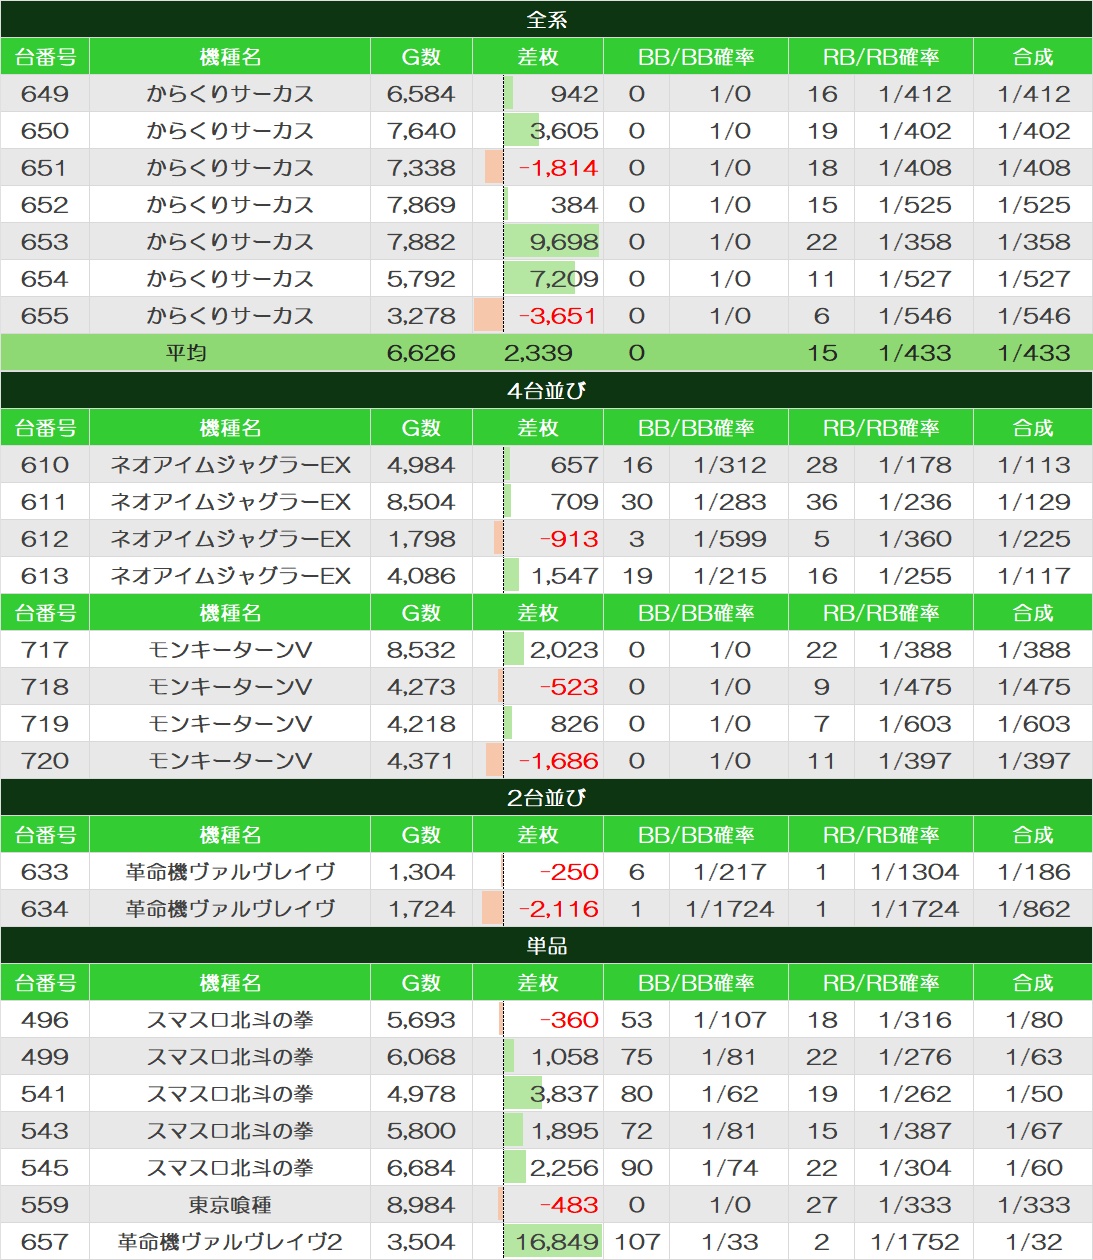Click 革命機ヴァルヴレイヴ2 machine name

pos(230,1242)
